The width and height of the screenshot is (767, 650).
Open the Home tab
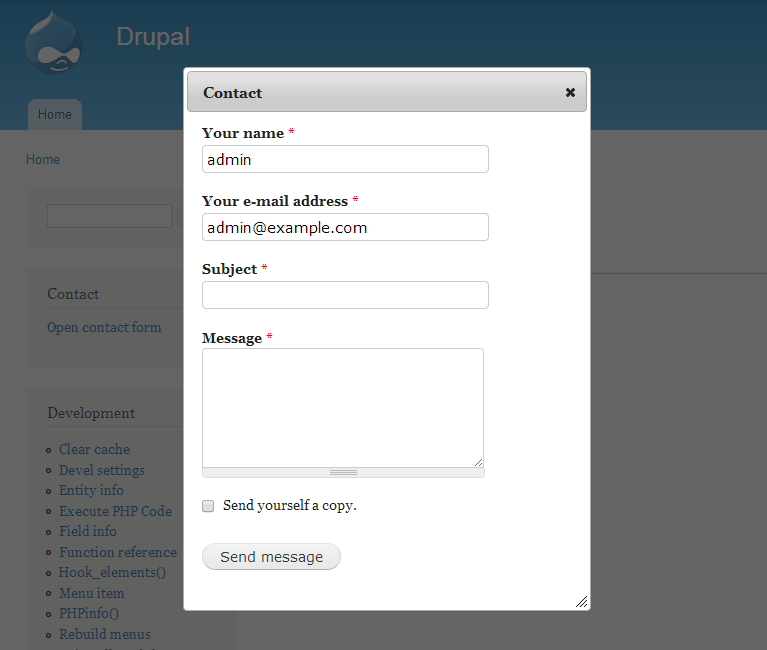coord(55,114)
